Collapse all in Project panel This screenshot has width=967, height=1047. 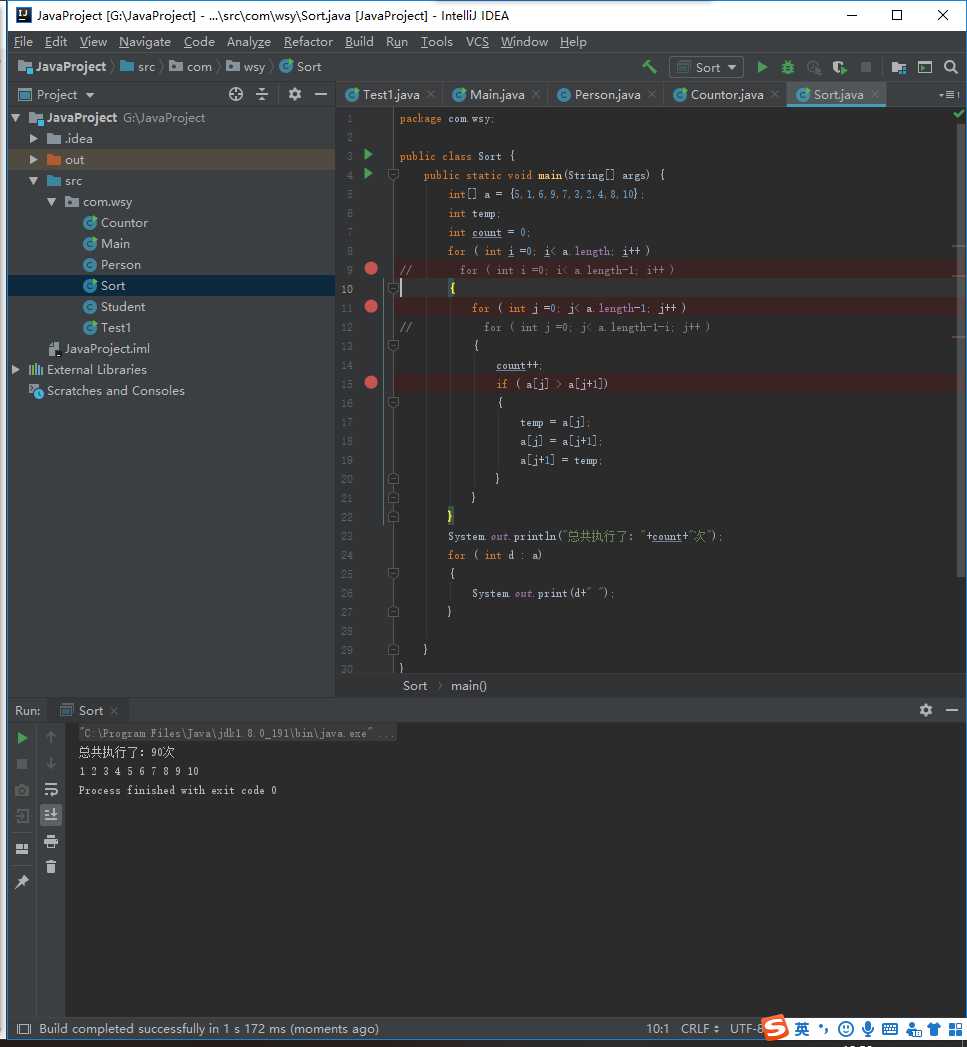pyautogui.click(x=262, y=94)
